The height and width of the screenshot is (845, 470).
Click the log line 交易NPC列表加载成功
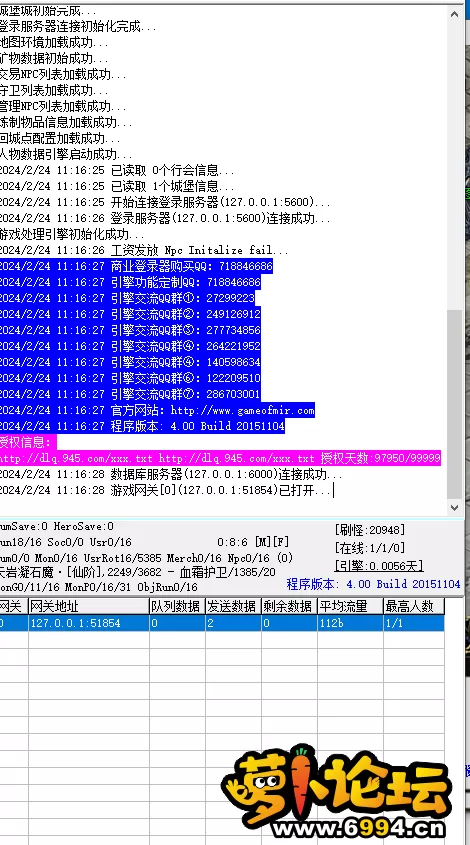point(63,74)
